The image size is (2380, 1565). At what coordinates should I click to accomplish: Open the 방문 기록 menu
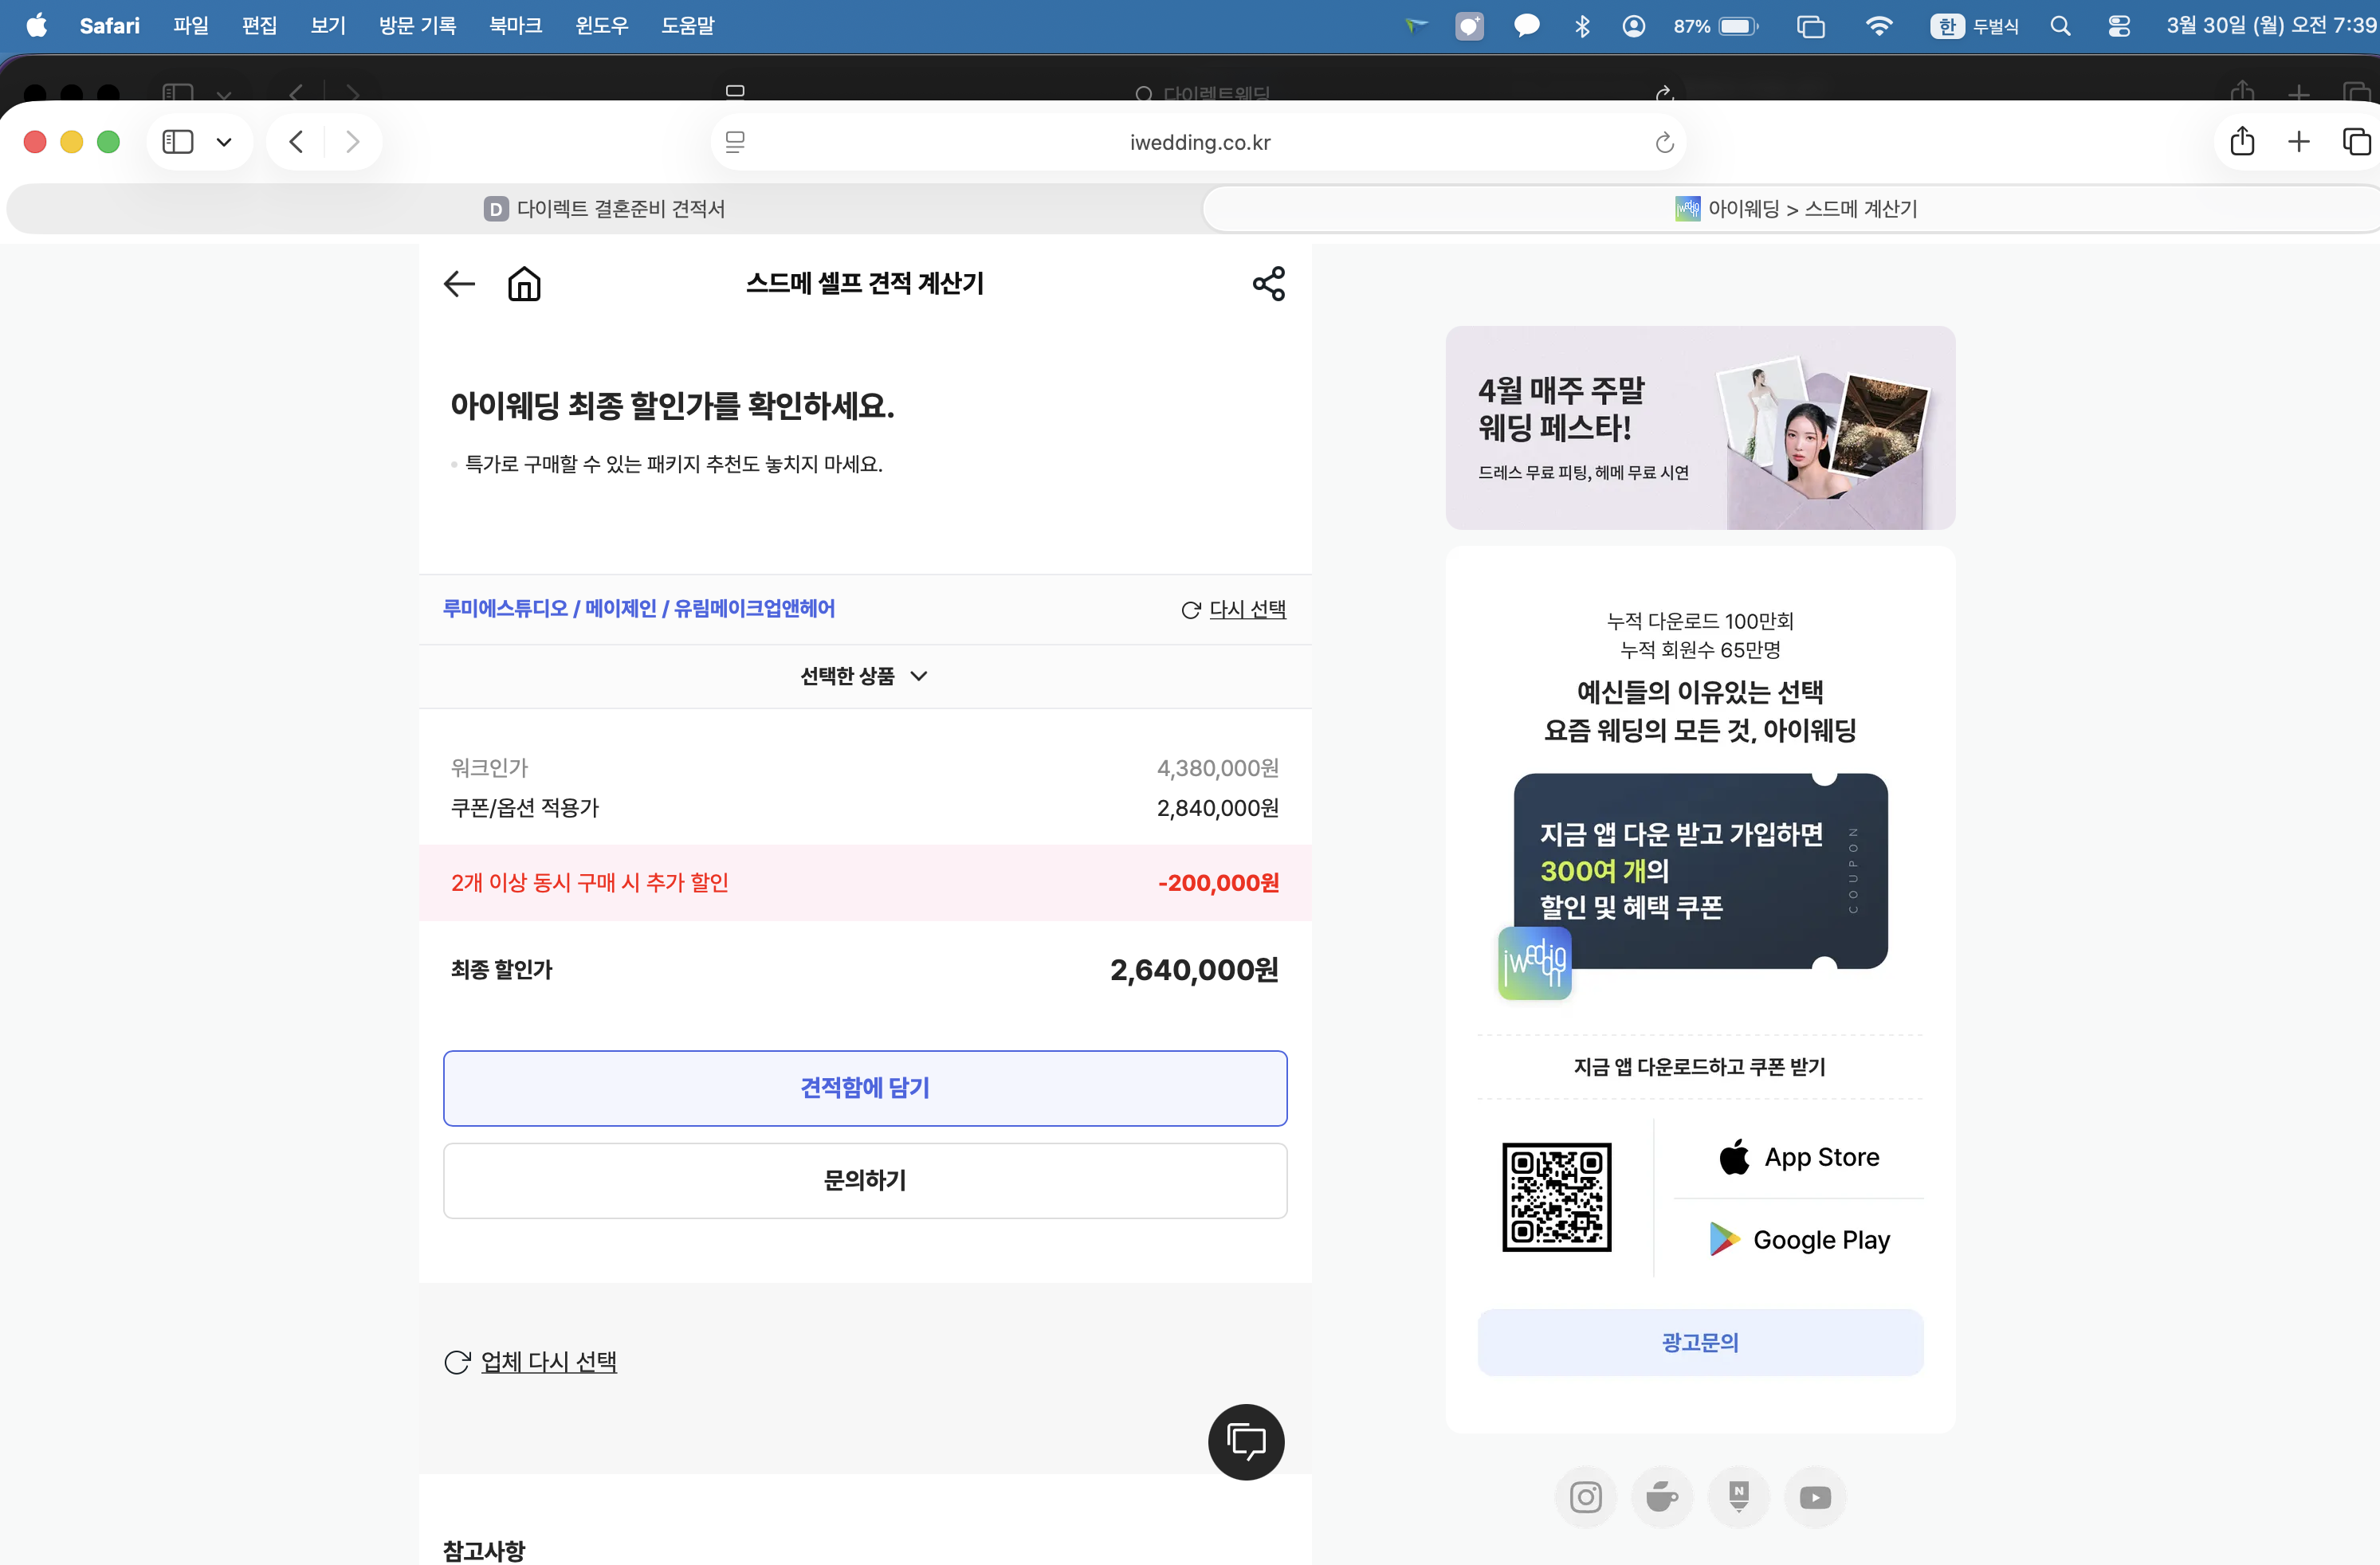(x=416, y=25)
